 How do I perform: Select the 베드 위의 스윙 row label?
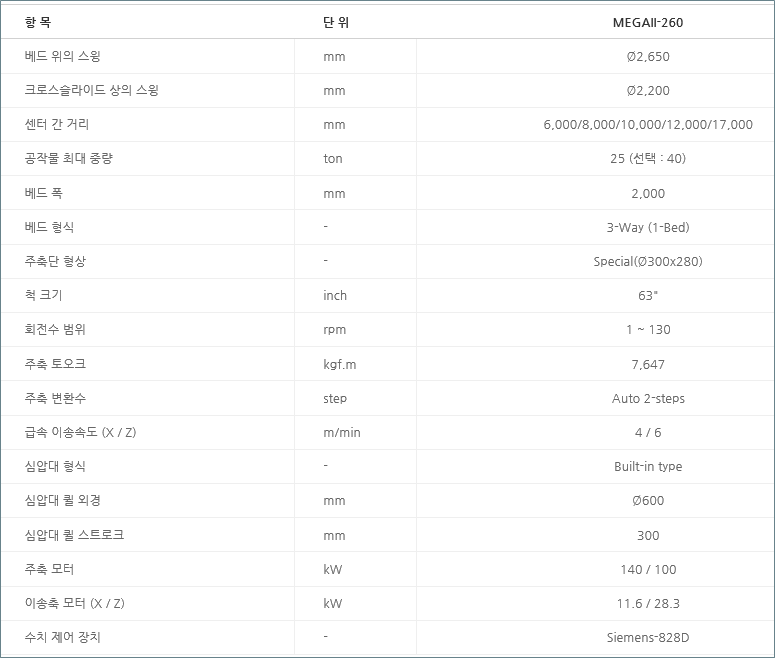click(63, 56)
